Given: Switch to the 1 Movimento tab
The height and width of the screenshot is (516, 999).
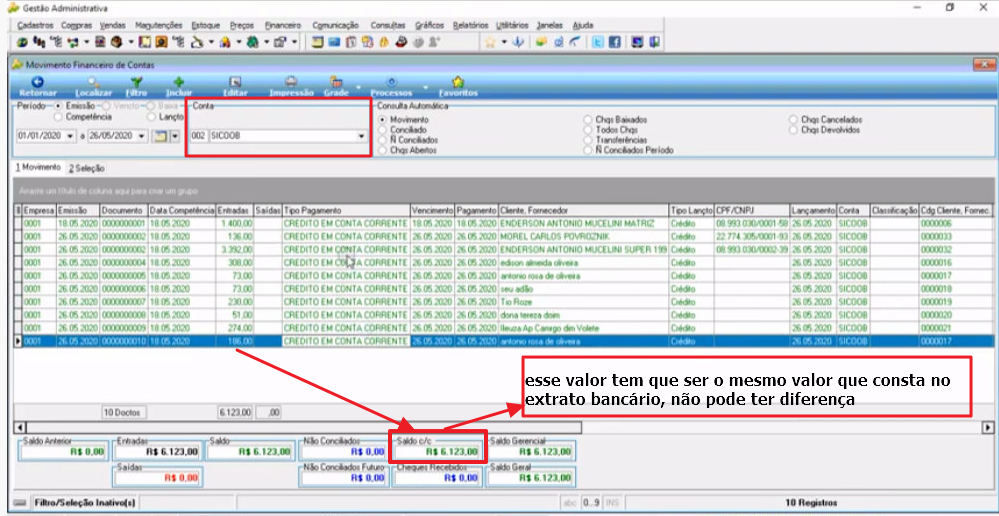Looking at the screenshot, I should click(x=38, y=167).
